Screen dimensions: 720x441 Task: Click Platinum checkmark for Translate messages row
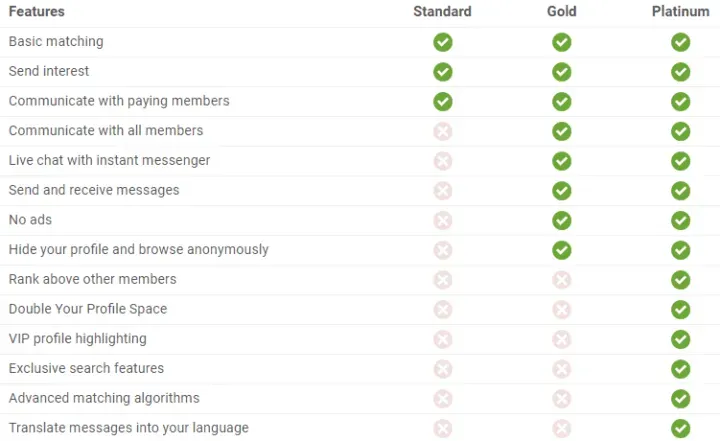pos(681,428)
